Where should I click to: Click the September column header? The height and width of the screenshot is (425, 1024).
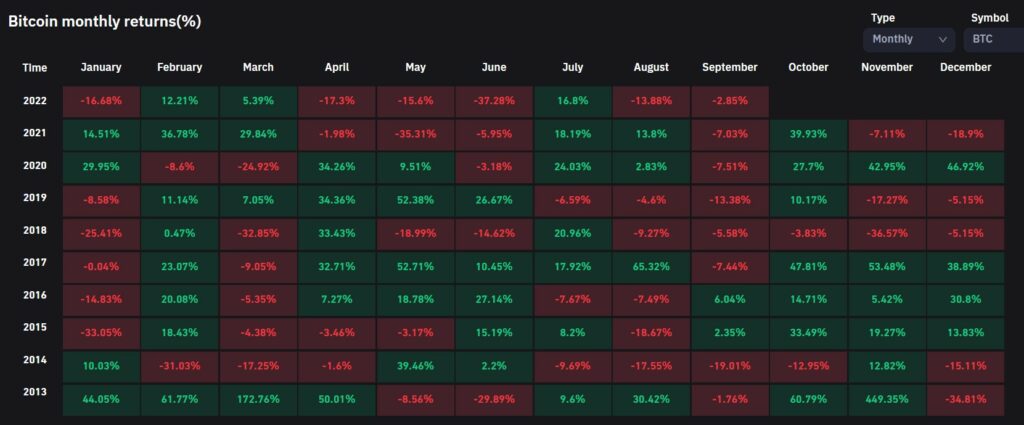729,68
